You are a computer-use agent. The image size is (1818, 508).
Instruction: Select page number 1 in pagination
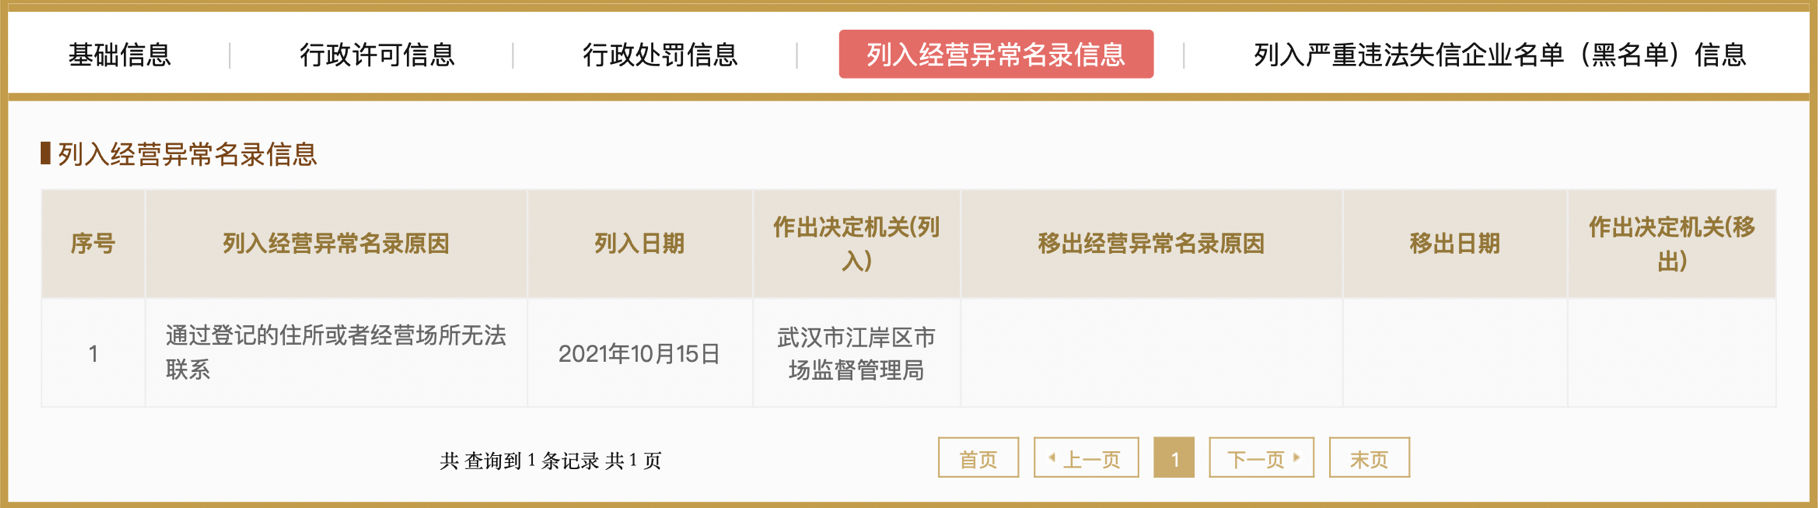pyautogui.click(x=1174, y=459)
